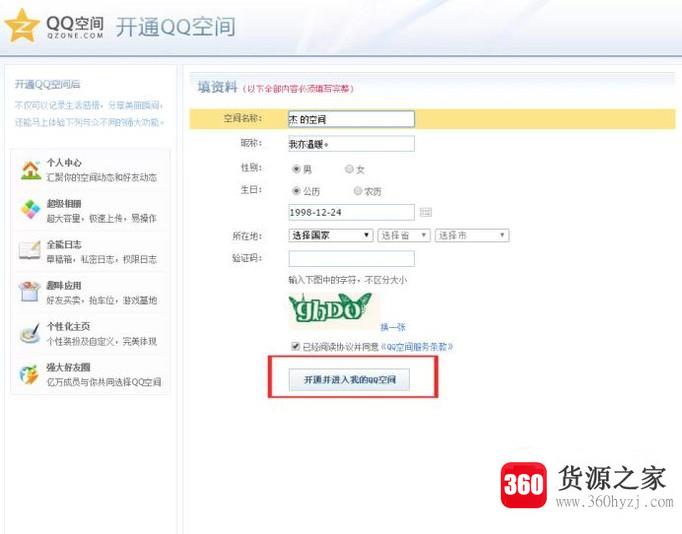Screen dimensions: 682x534
Task: Click the text 草稿箱，私密日志，权限日志
Action: pos(102,259)
